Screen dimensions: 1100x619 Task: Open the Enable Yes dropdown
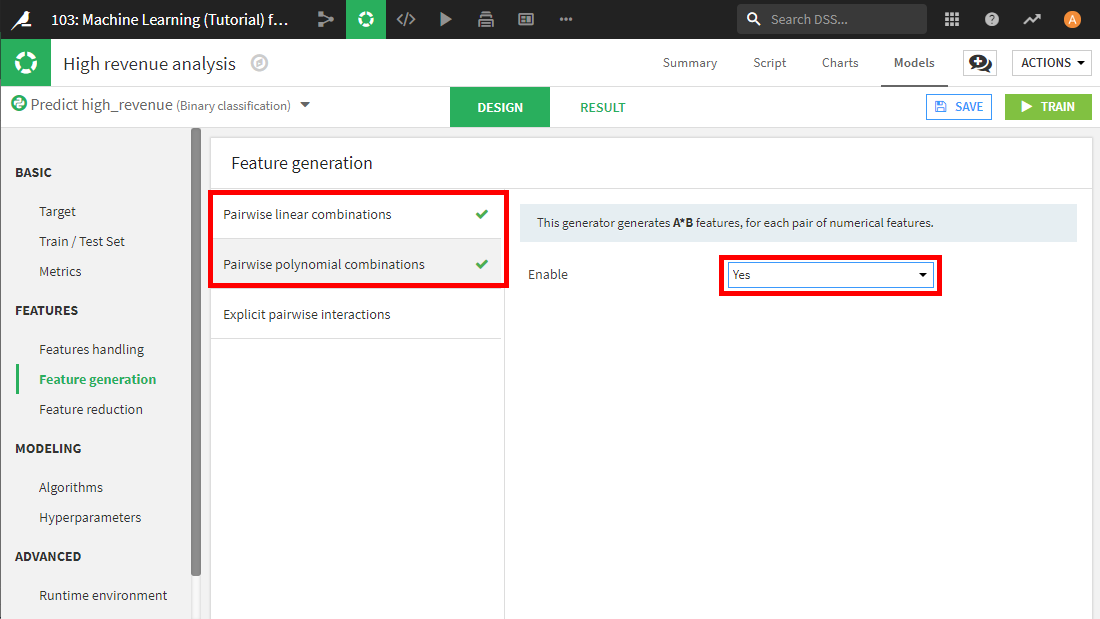coord(831,275)
